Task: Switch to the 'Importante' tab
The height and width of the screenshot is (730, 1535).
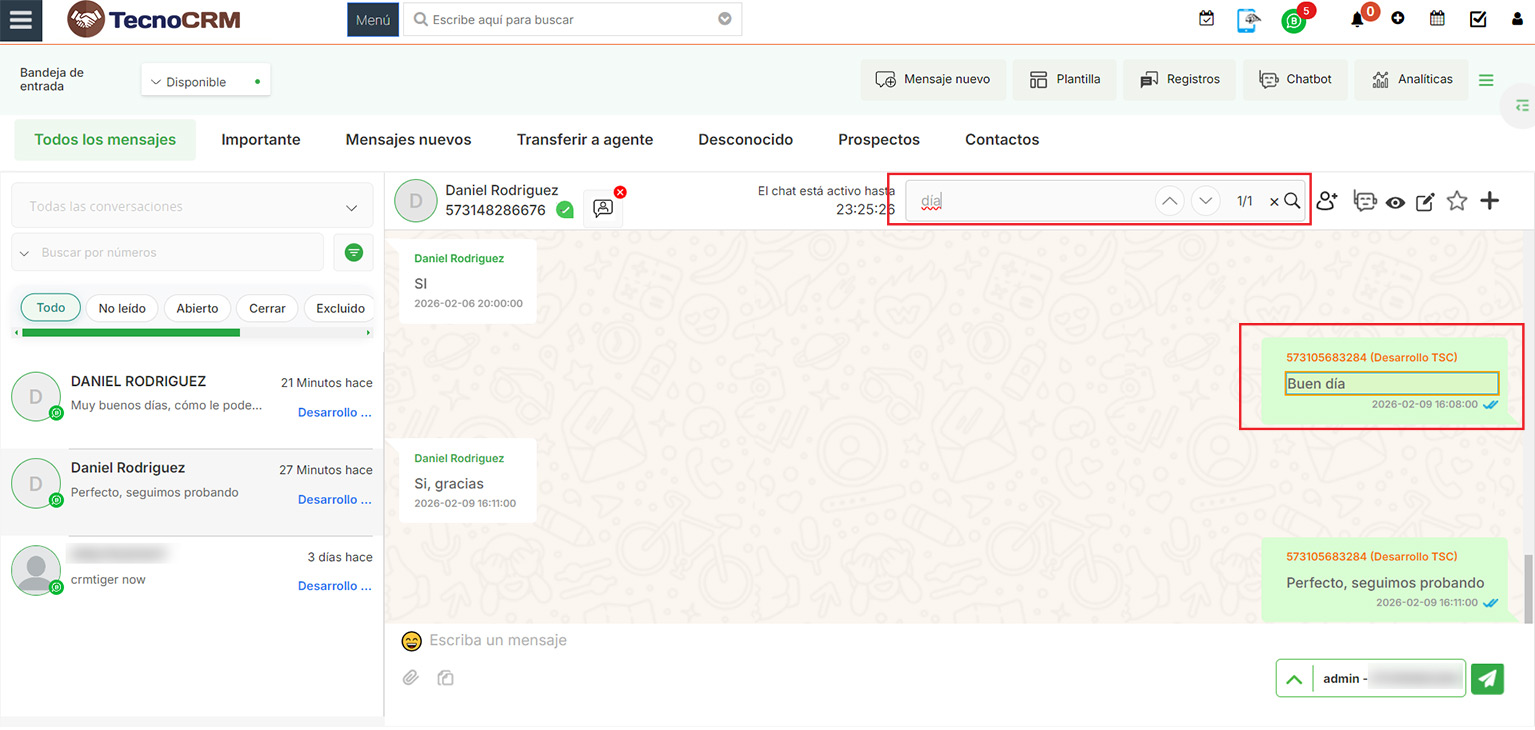Action: point(261,140)
